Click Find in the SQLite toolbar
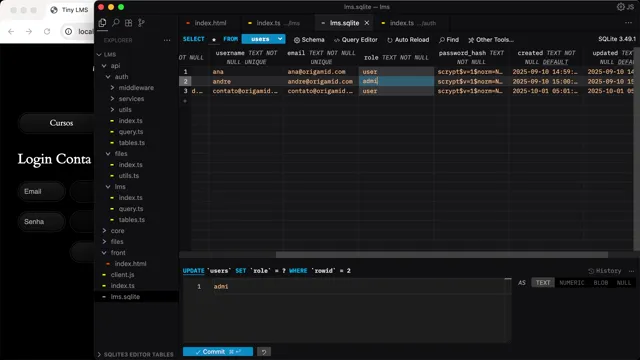The width and height of the screenshot is (640, 360). [449, 40]
